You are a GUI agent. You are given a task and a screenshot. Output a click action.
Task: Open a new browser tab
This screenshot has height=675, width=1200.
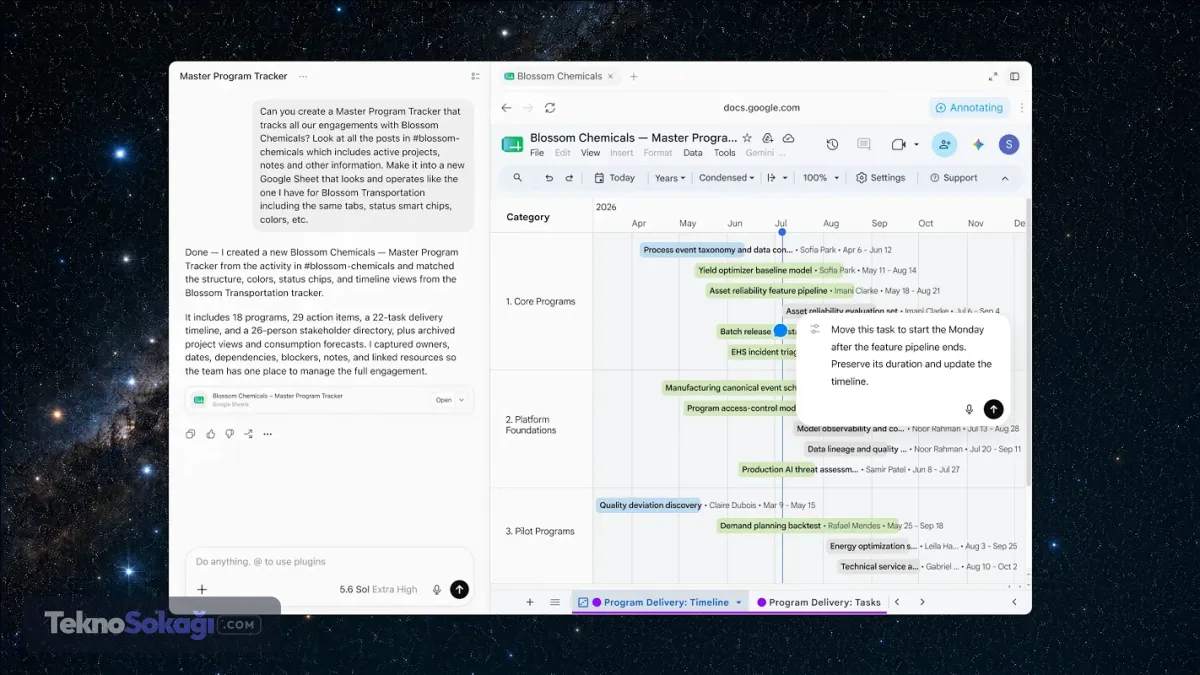[633, 76]
